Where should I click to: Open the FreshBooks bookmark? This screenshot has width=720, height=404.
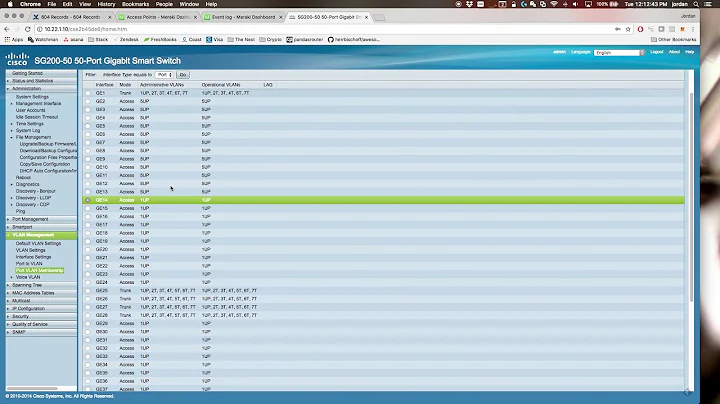click(x=160, y=39)
